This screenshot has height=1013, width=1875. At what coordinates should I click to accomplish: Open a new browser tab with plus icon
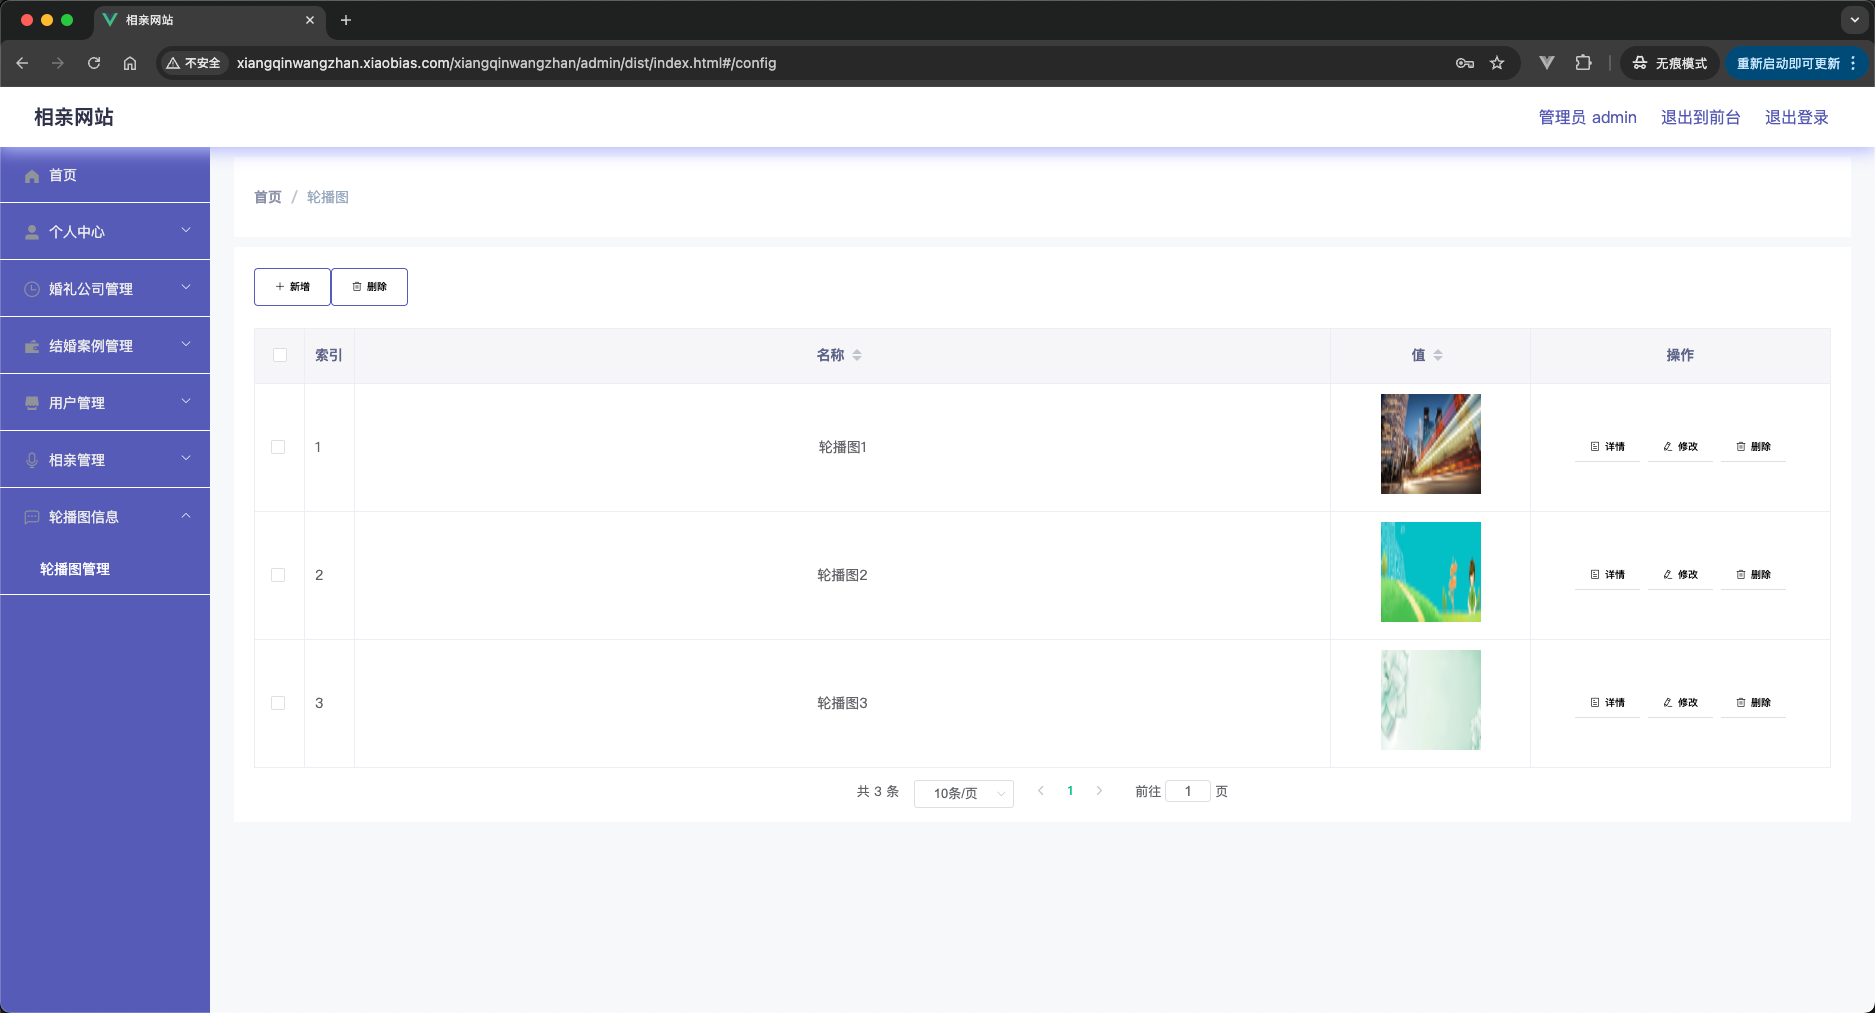346,20
